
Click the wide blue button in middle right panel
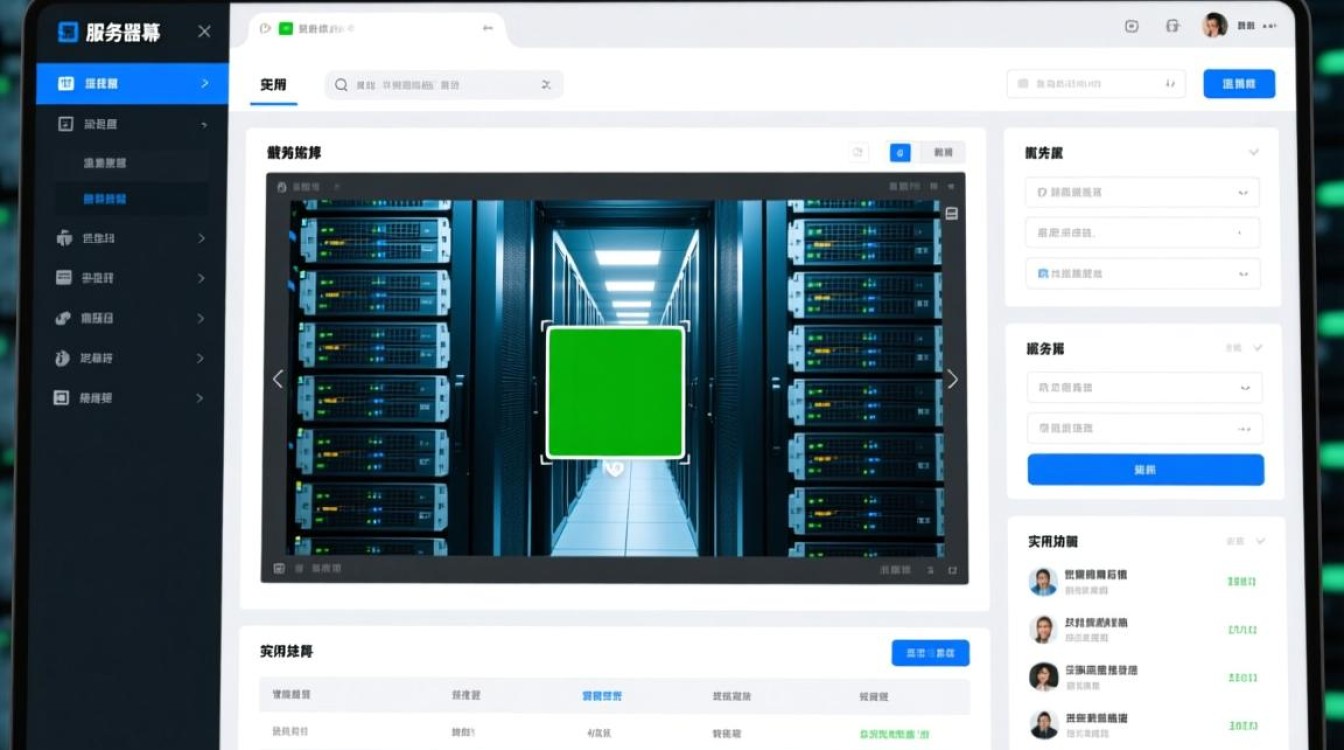pyautogui.click(x=1145, y=469)
